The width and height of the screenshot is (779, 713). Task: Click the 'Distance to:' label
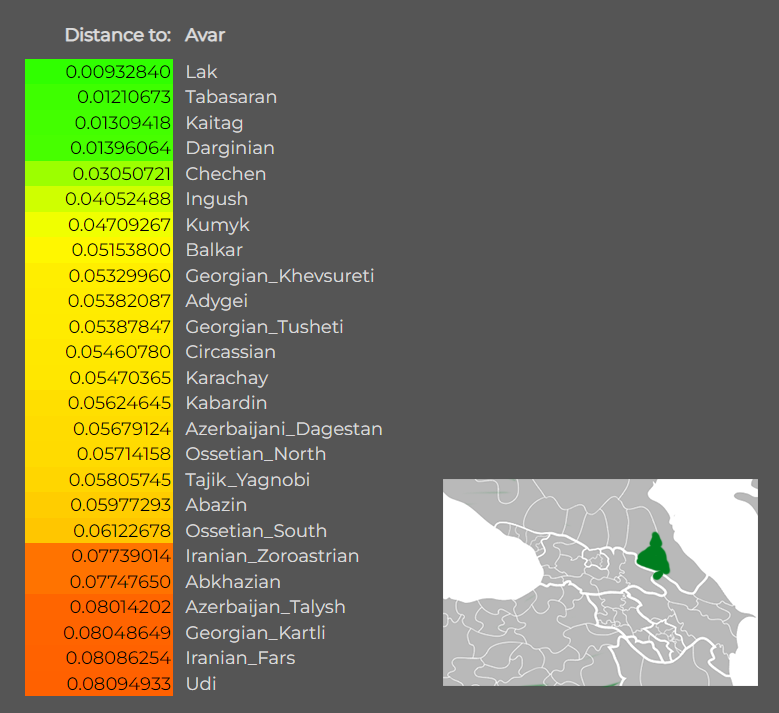click(x=118, y=35)
